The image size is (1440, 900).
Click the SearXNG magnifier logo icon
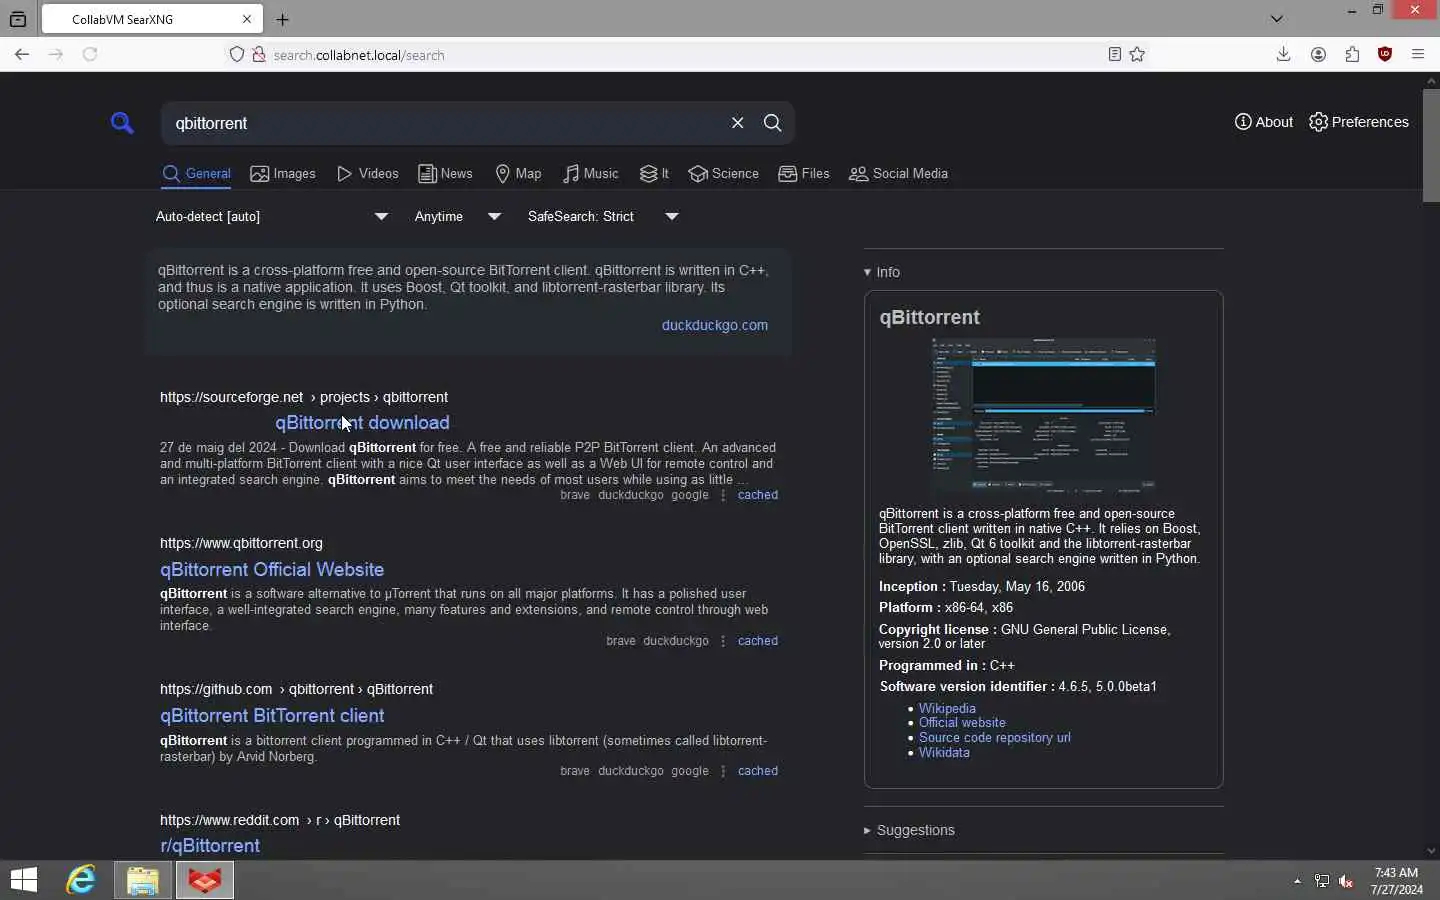coord(122,123)
